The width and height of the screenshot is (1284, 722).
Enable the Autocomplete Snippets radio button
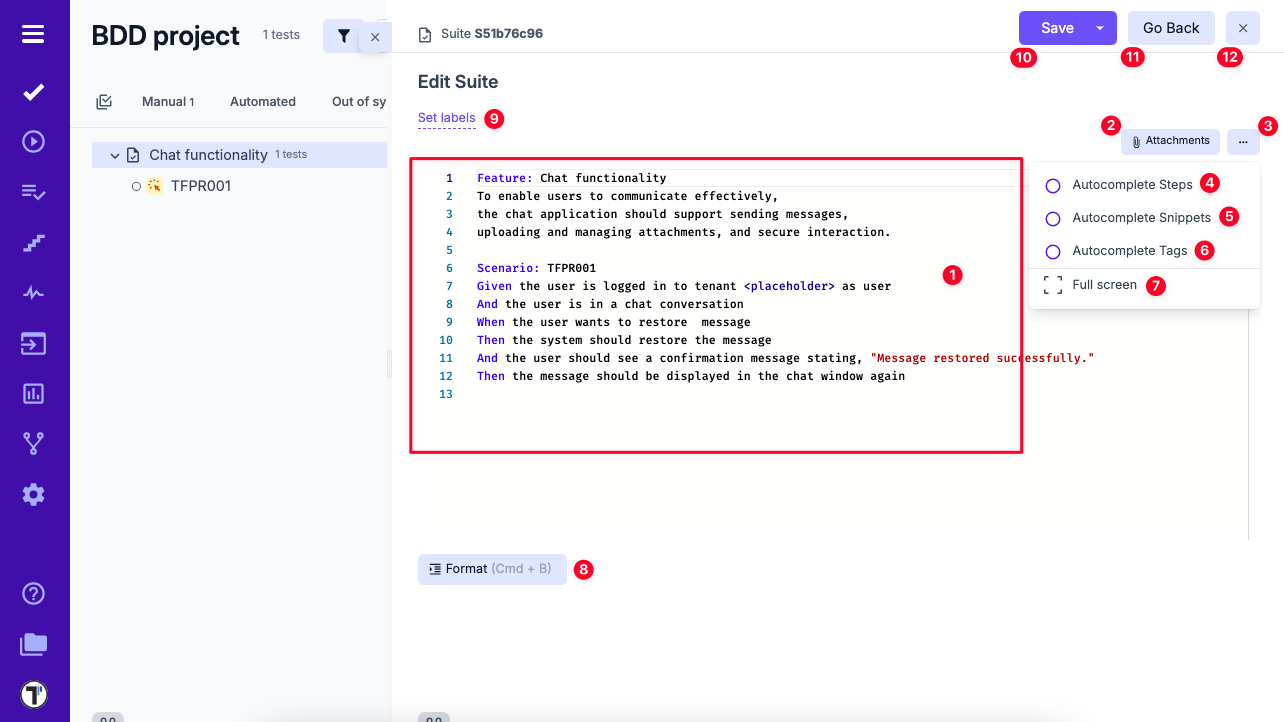point(1052,218)
